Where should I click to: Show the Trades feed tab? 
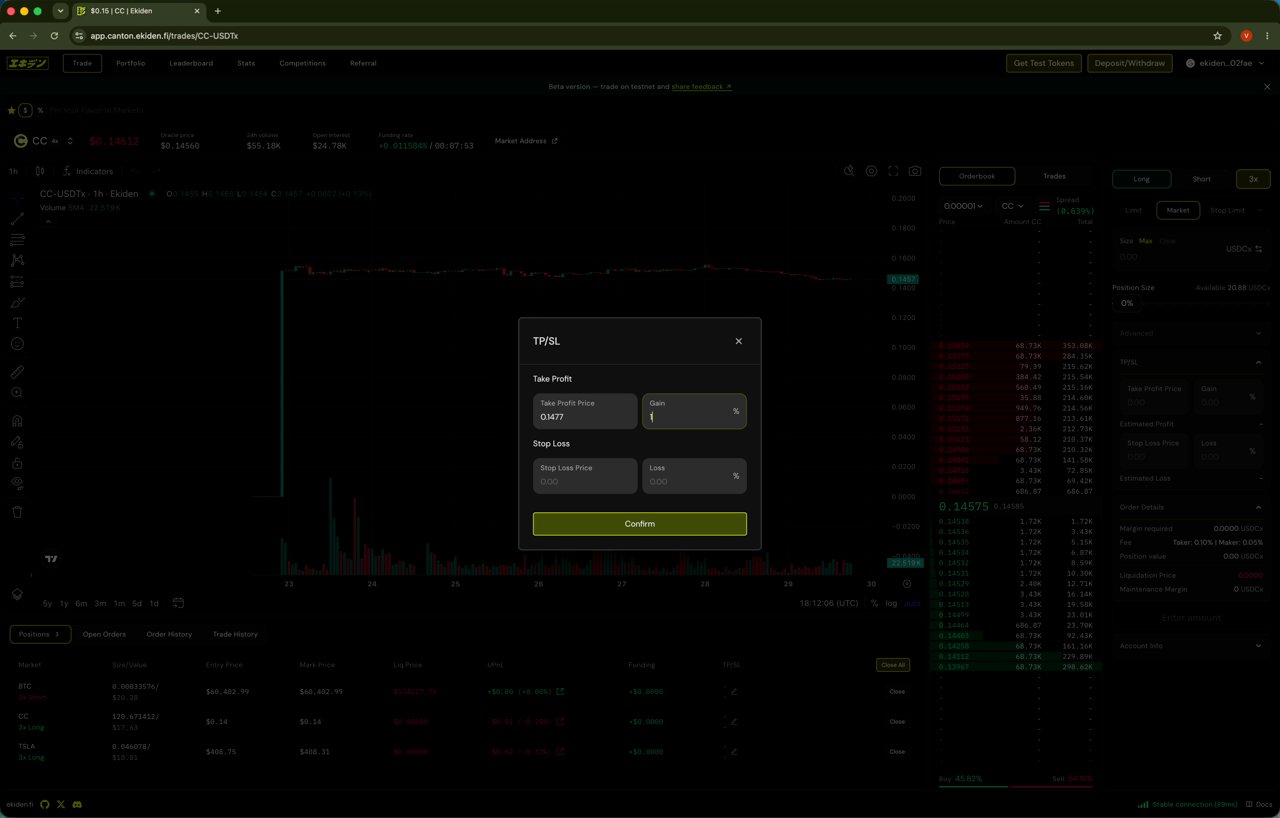1055,176
